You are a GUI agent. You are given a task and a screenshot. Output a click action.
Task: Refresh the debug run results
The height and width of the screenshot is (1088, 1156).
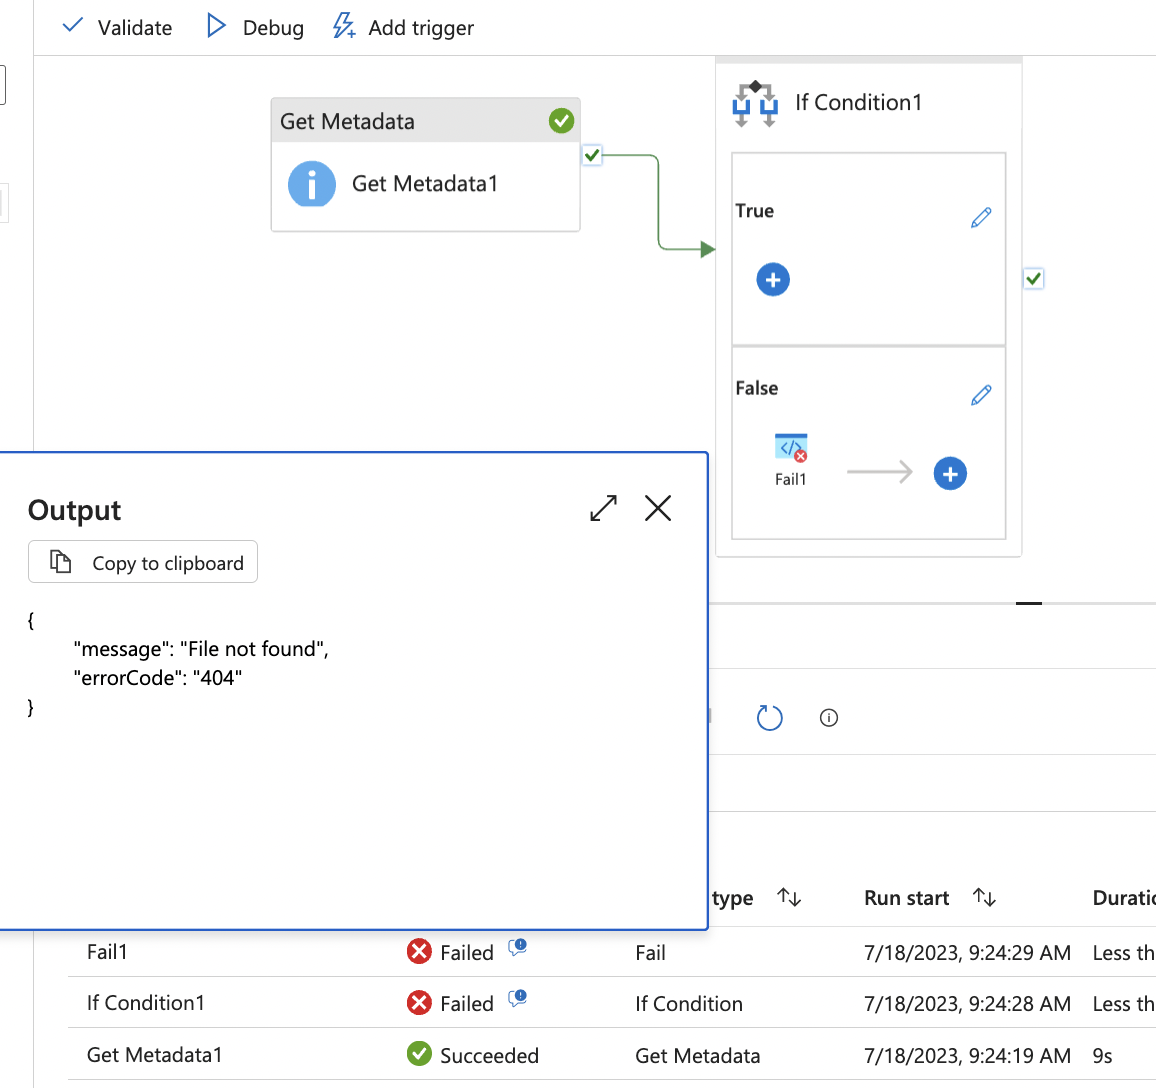(770, 718)
